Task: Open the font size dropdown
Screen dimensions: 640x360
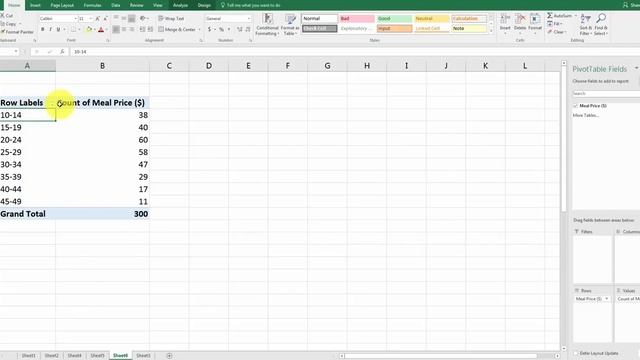Action: pos(91,19)
